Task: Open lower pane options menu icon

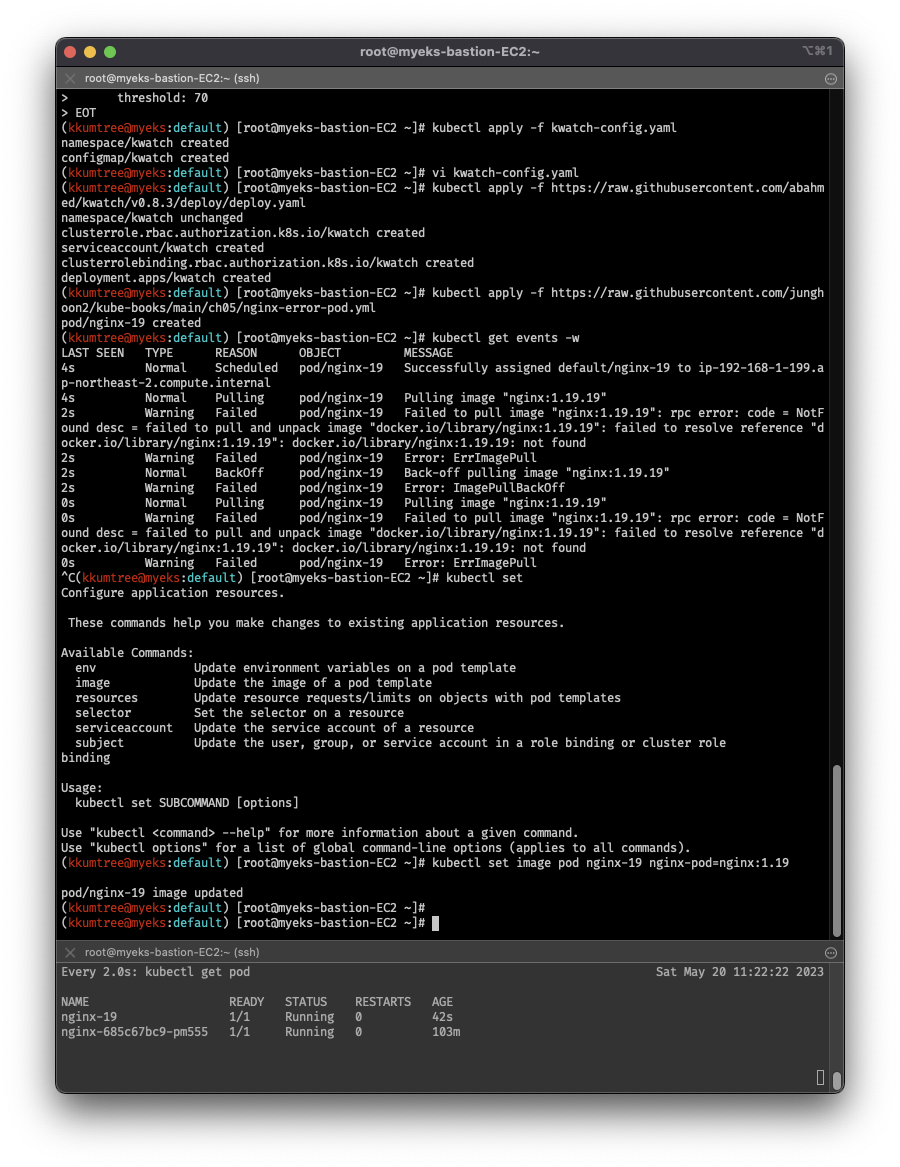Action: pyautogui.click(x=831, y=953)
